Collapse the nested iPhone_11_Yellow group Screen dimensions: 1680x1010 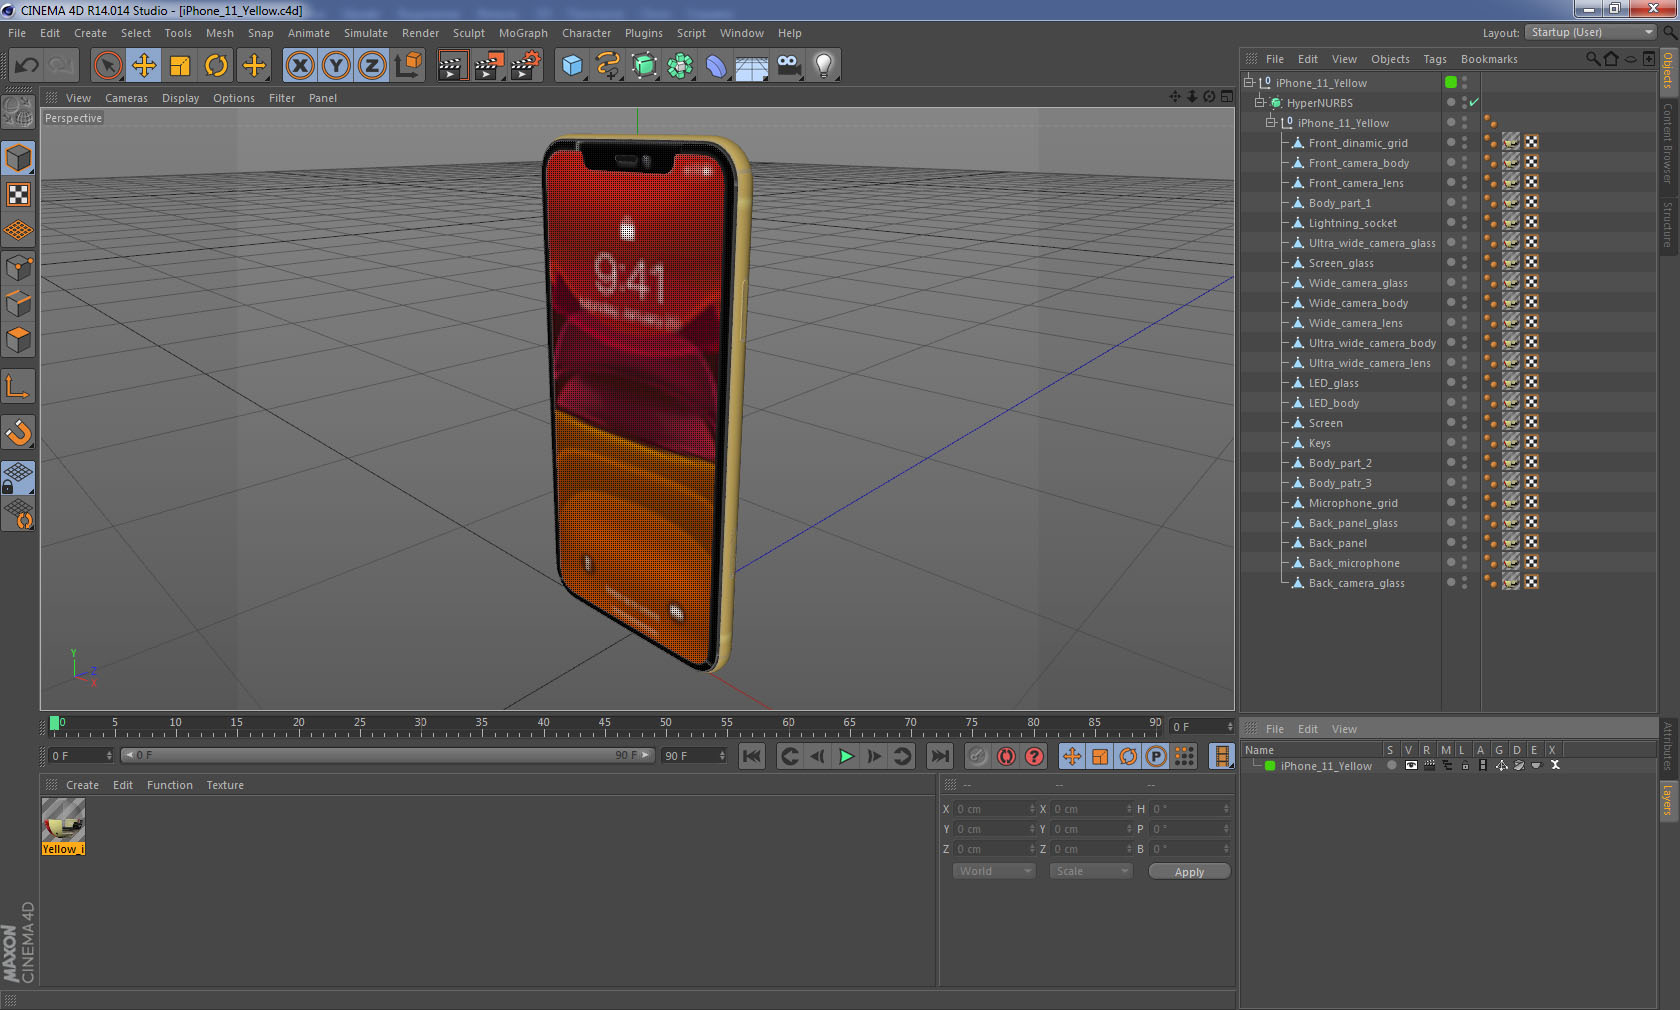1271,122
